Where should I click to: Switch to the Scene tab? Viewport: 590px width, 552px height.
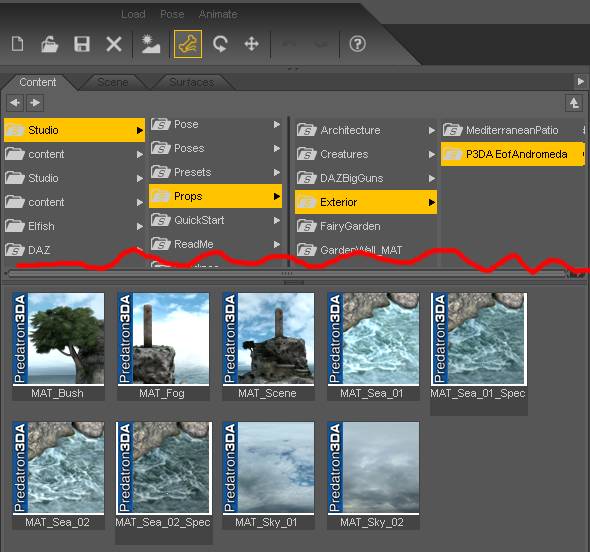coord(113,82)
